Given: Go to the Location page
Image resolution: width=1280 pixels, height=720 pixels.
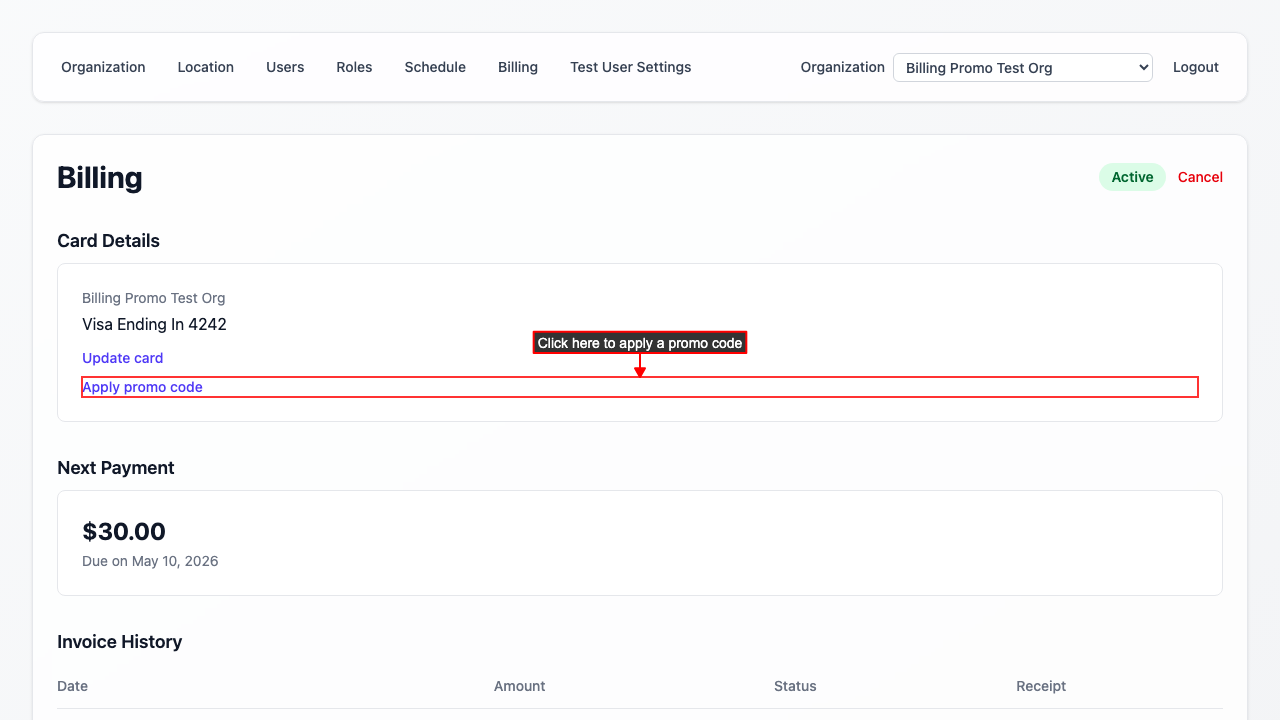Looking at the screenshot, I should [206, 67].
